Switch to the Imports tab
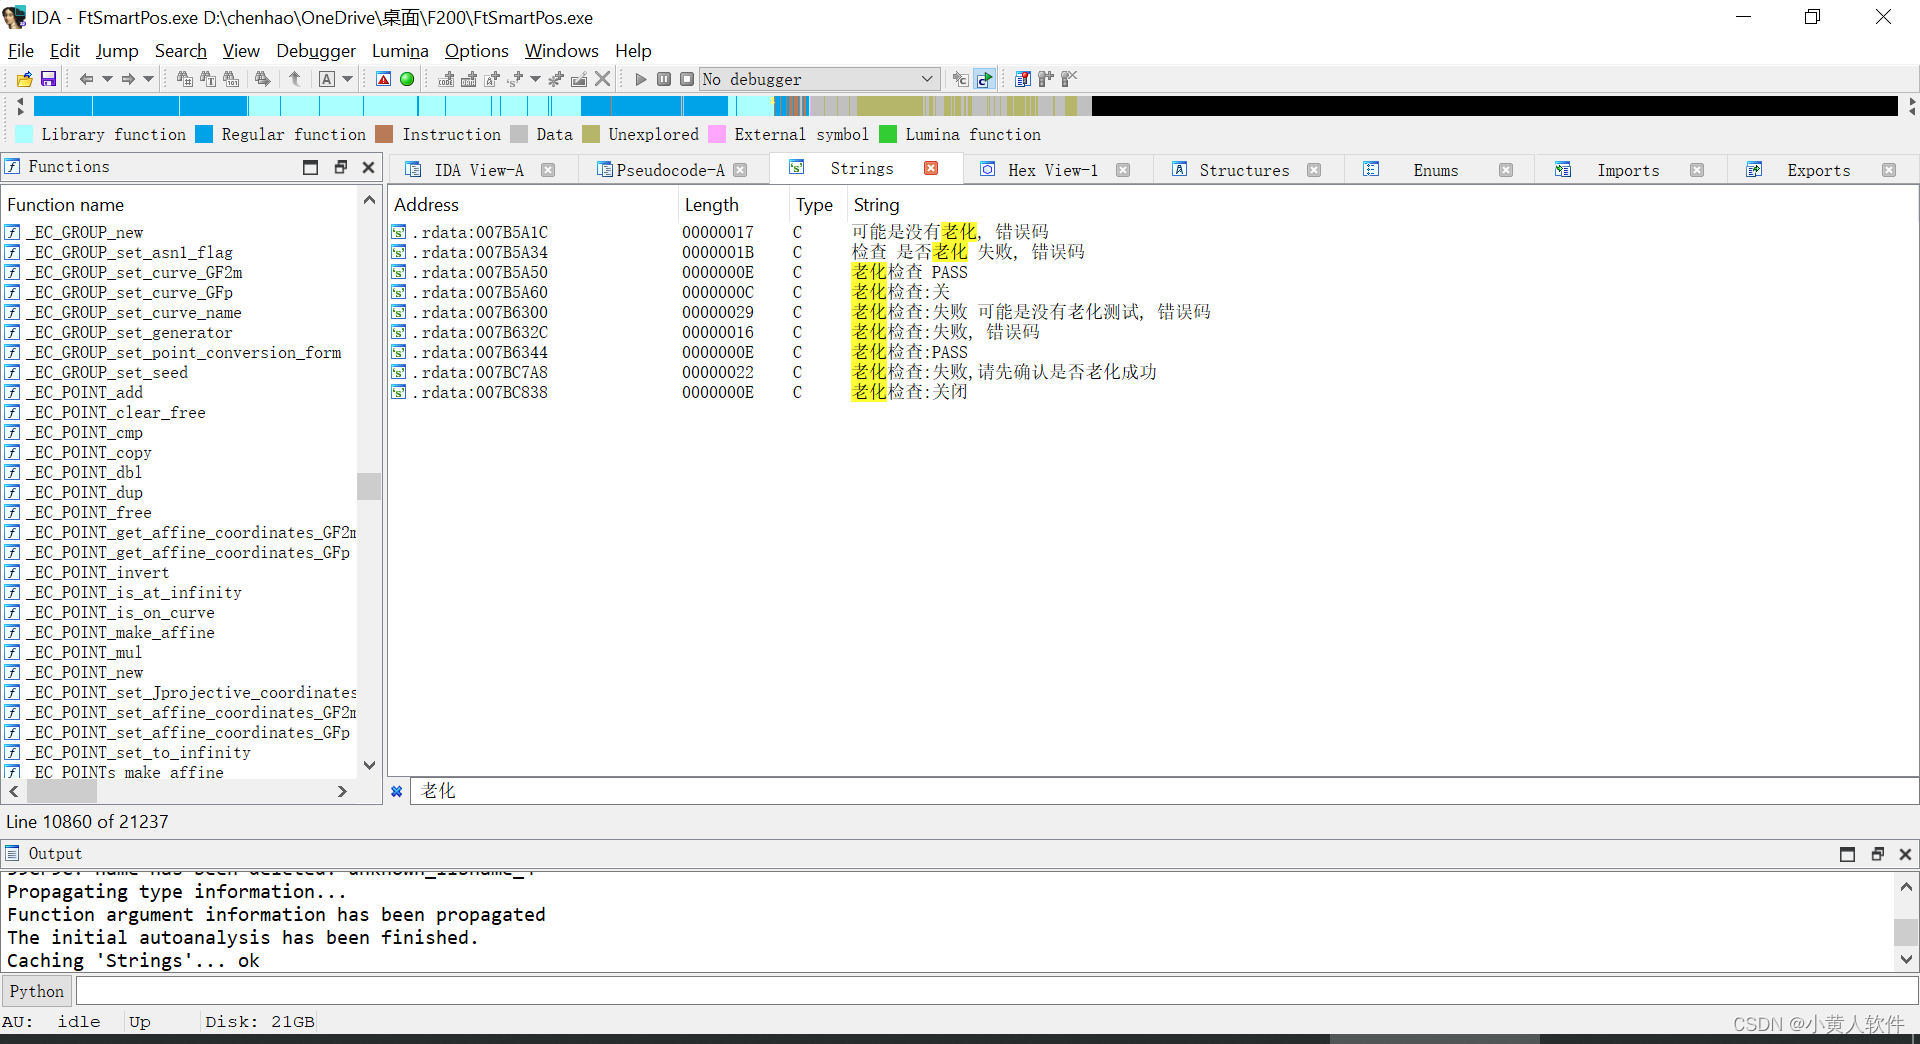Screen dimensions: 1920x1044 click(x=1628, y=171)
